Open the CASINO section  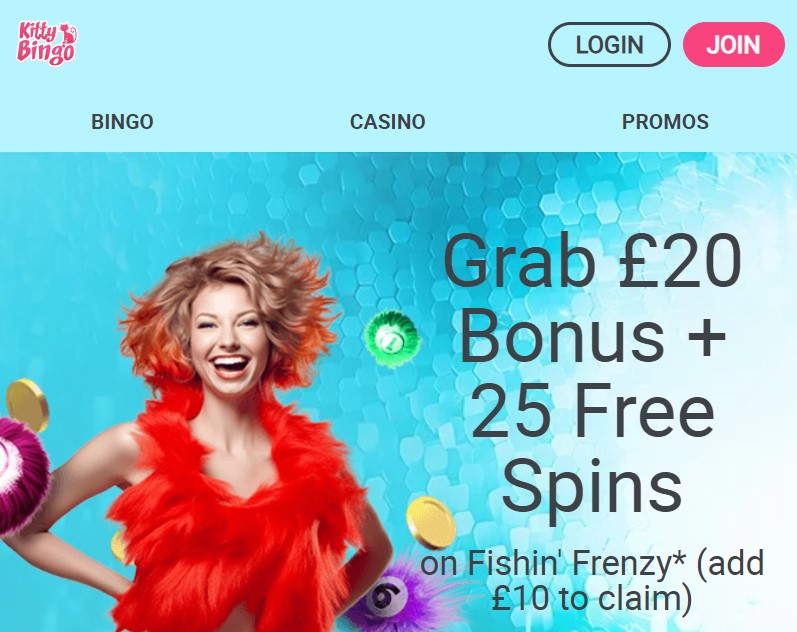point(387,122)
